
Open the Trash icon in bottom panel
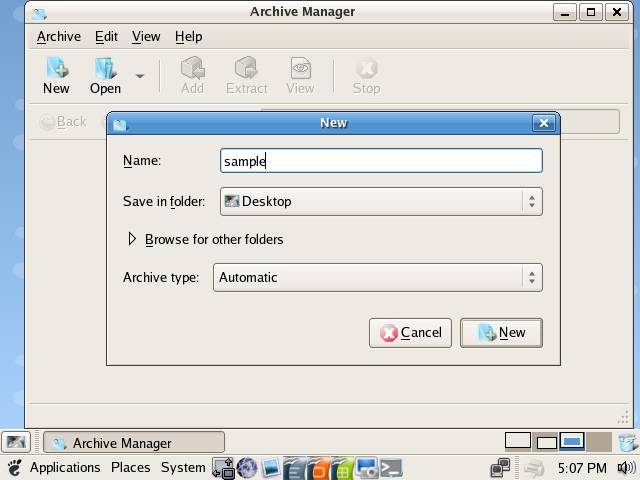(x=627, y=442)
